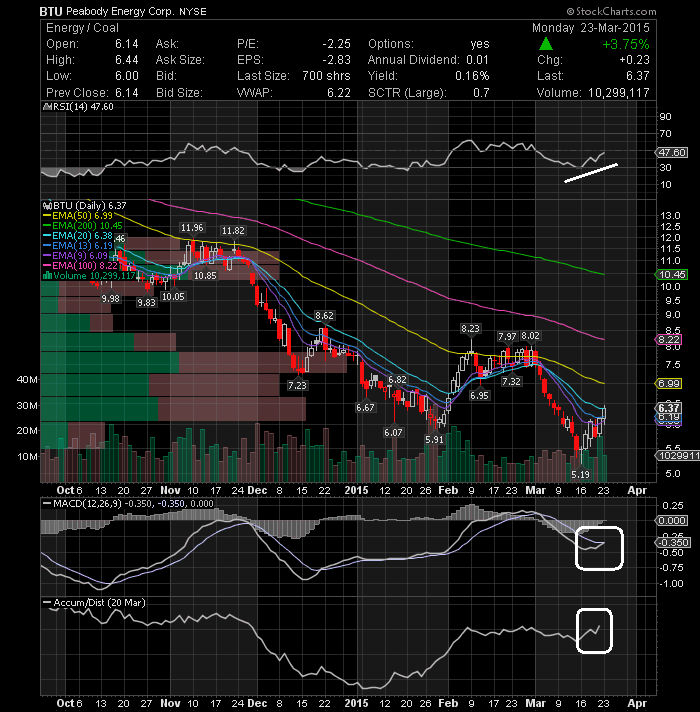Click the 5.91 price low label
This screenshot has width=700, height=712.
coord(434,439)
